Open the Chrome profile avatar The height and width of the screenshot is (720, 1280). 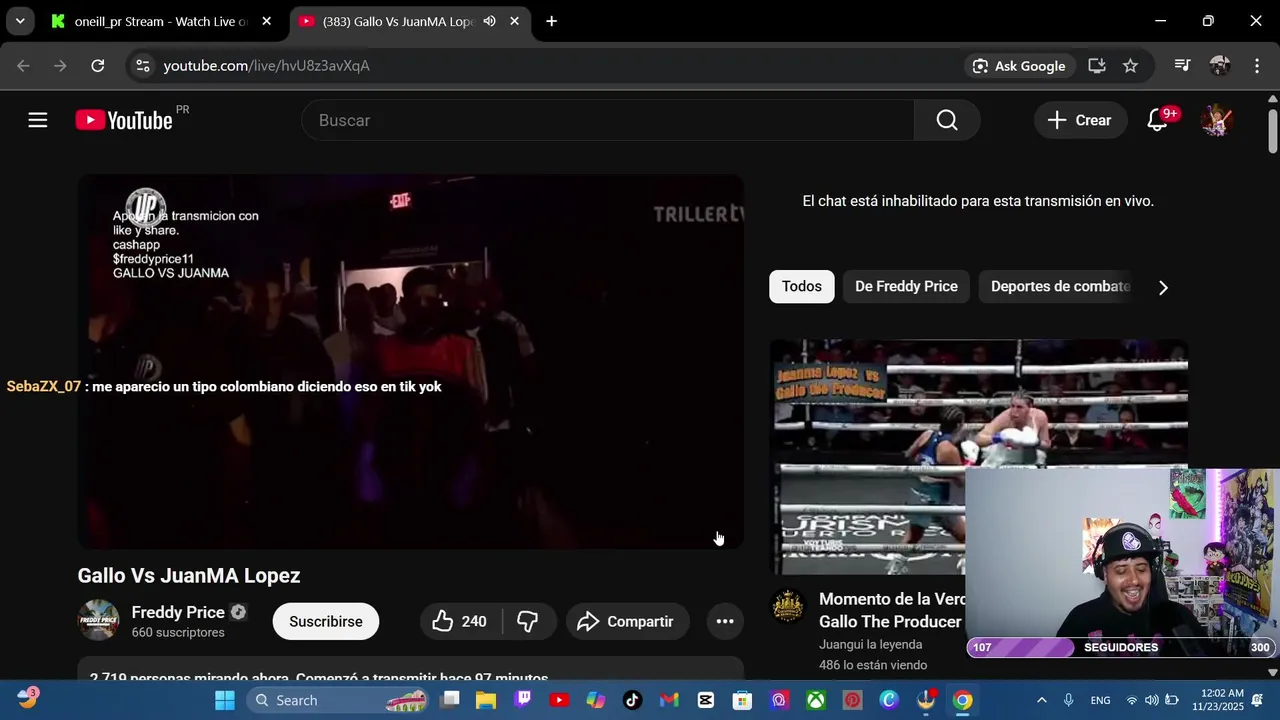pyautogui.click(x=1219, y=65)
